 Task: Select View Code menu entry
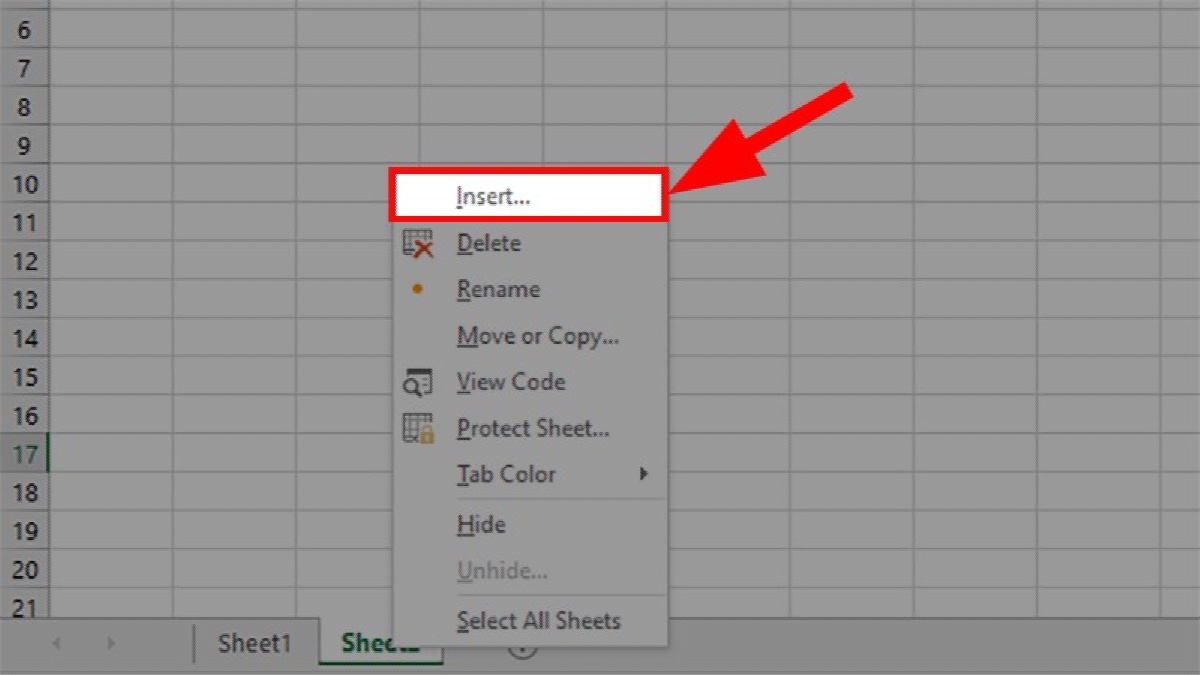tap(528, 382)
